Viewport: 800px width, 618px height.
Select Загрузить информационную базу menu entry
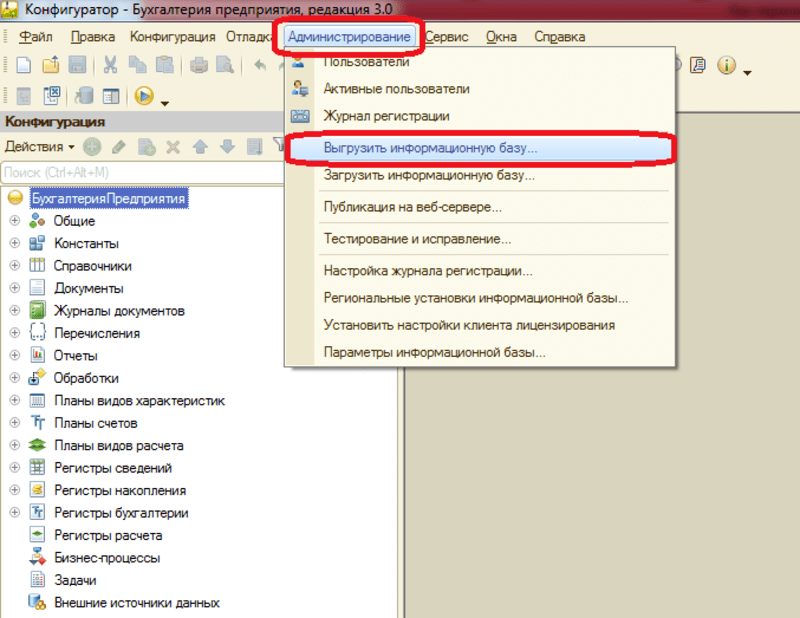pyautogui.click(x=428, y=175)
